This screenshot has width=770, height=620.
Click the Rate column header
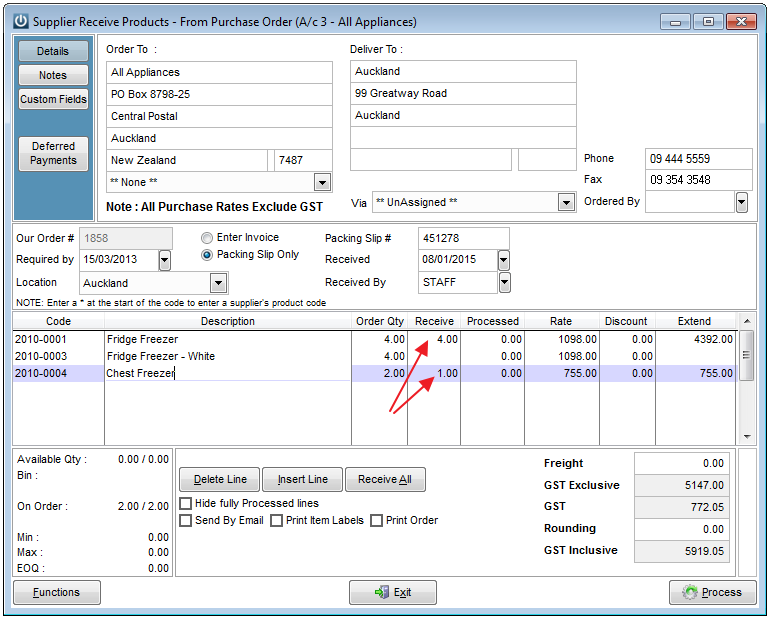click(561, 322)
